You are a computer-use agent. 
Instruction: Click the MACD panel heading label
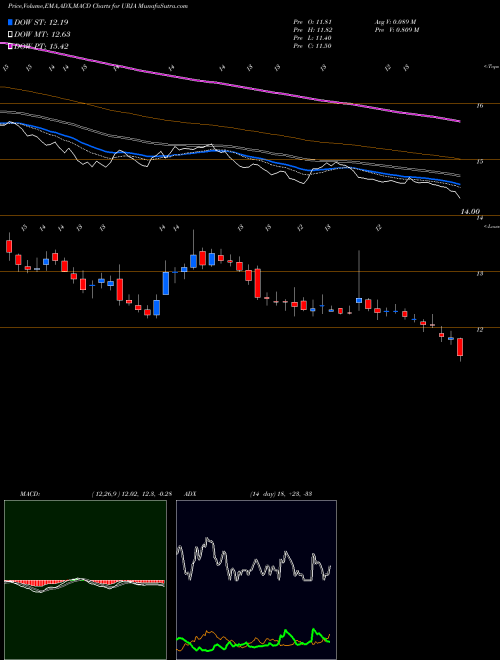(29, 494)
